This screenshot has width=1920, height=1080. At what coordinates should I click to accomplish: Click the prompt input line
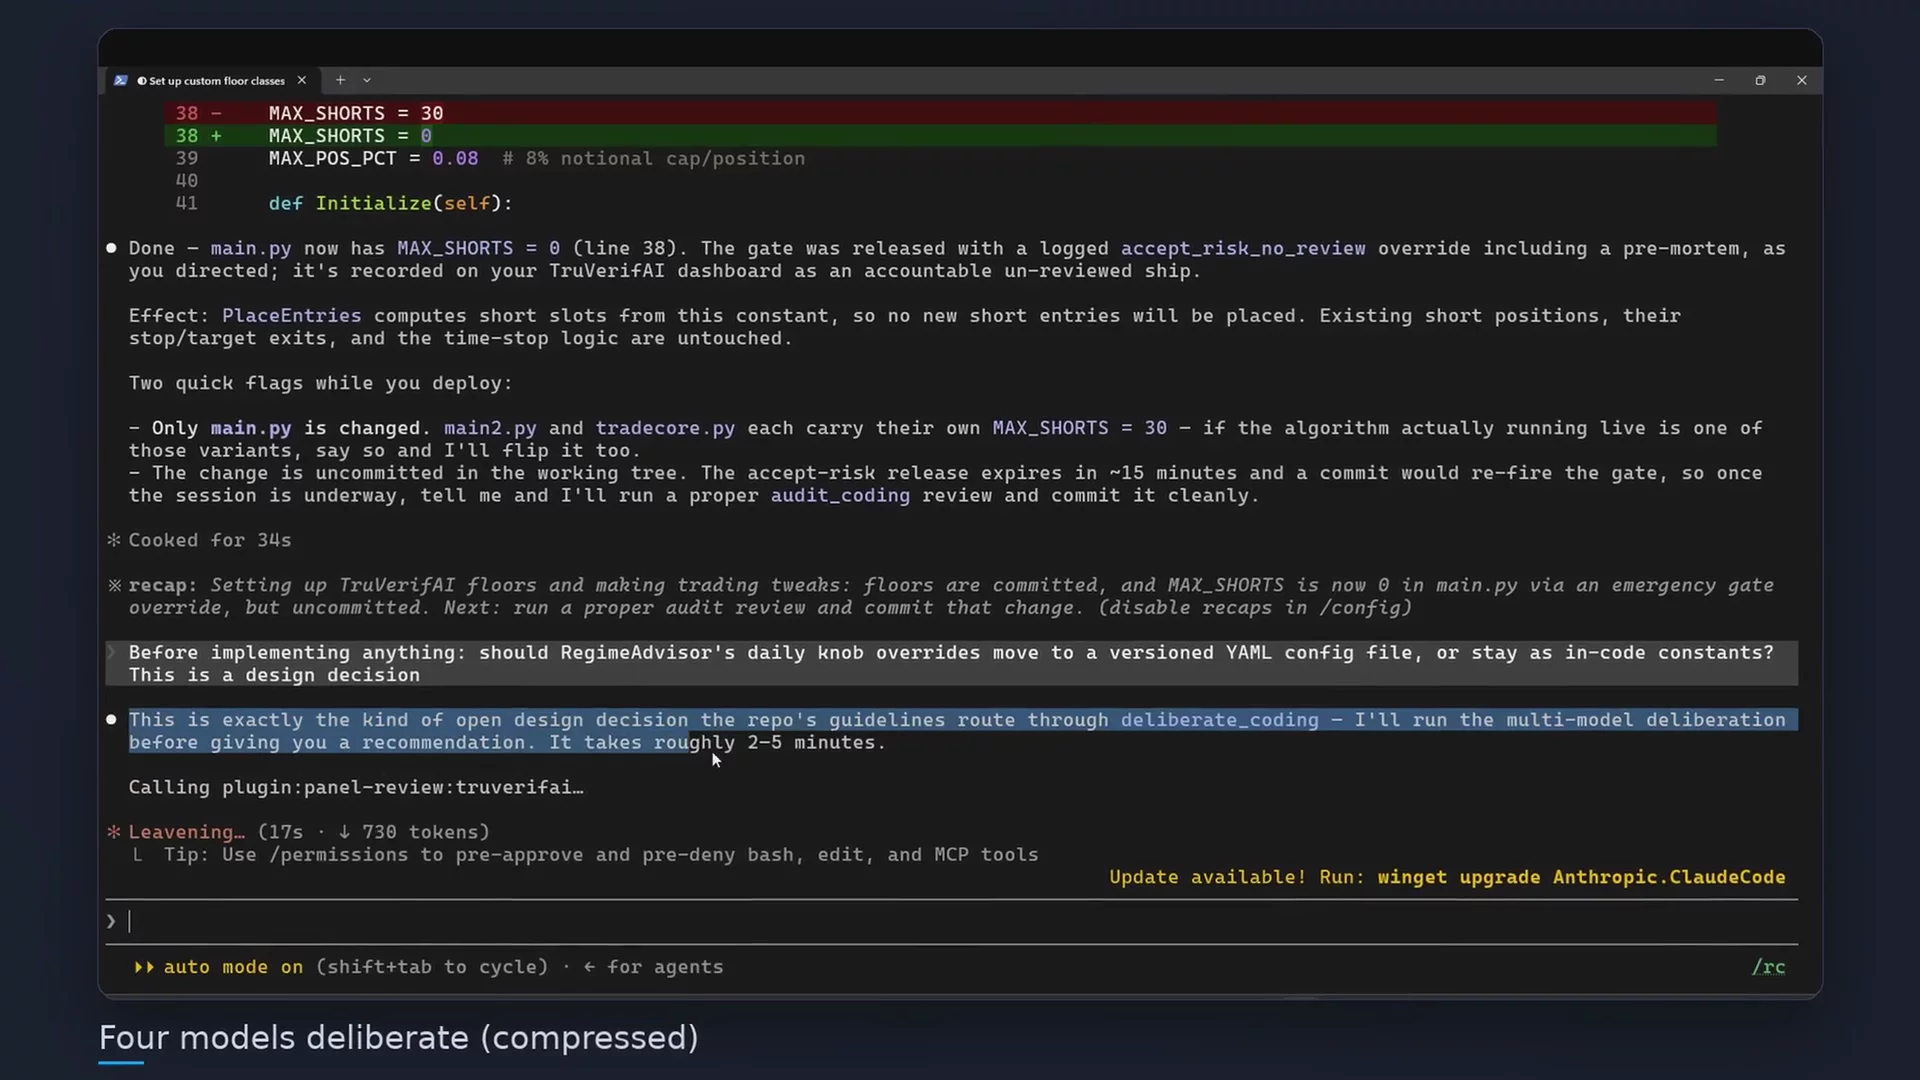point(951,921)
